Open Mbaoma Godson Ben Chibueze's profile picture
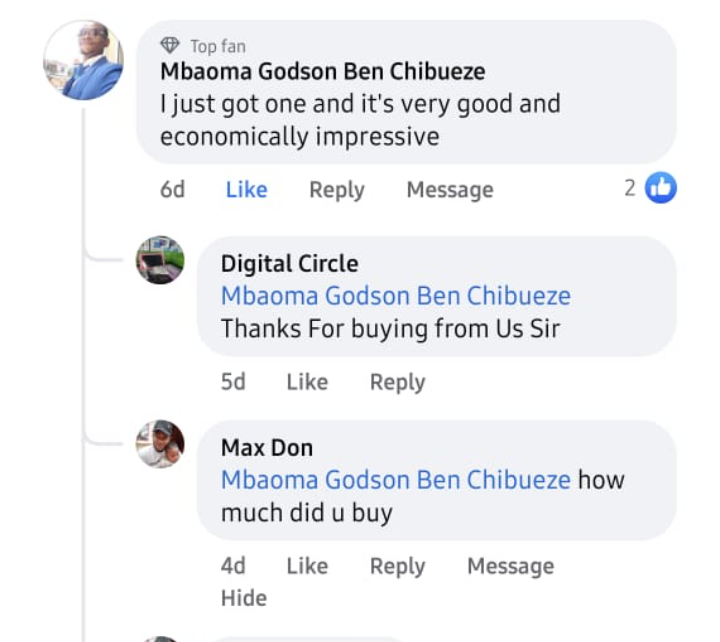Screen dimensions: 720x642 click(x=83, y=61)
